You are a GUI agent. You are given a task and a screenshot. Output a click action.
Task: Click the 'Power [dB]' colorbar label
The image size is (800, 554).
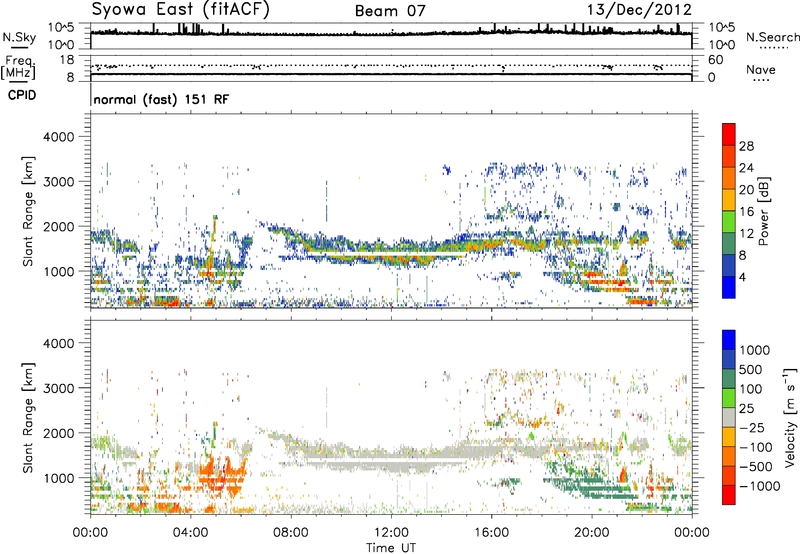click(763, 211)
